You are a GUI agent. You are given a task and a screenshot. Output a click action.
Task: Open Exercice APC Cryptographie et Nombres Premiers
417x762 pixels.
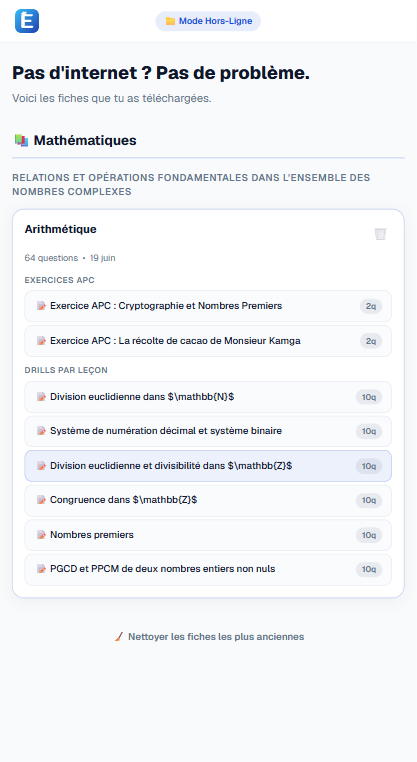pos(208,306)
